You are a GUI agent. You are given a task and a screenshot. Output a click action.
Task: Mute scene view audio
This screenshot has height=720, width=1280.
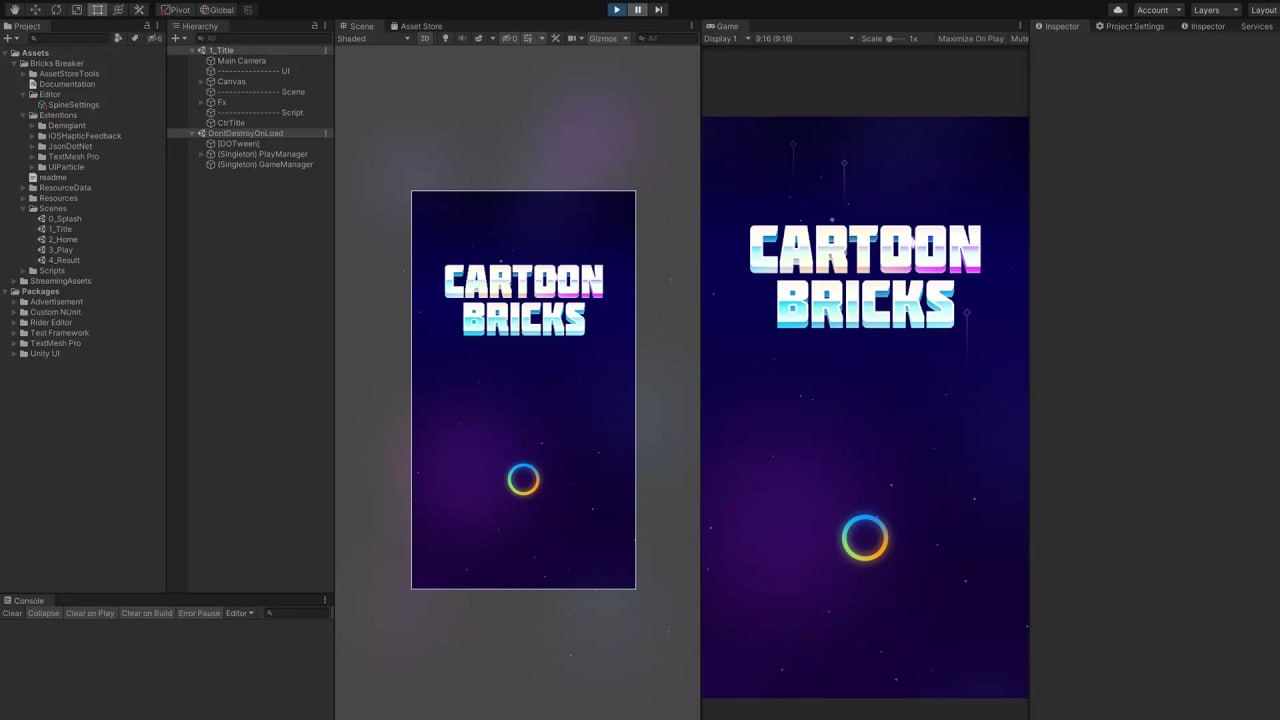point(463,38)
